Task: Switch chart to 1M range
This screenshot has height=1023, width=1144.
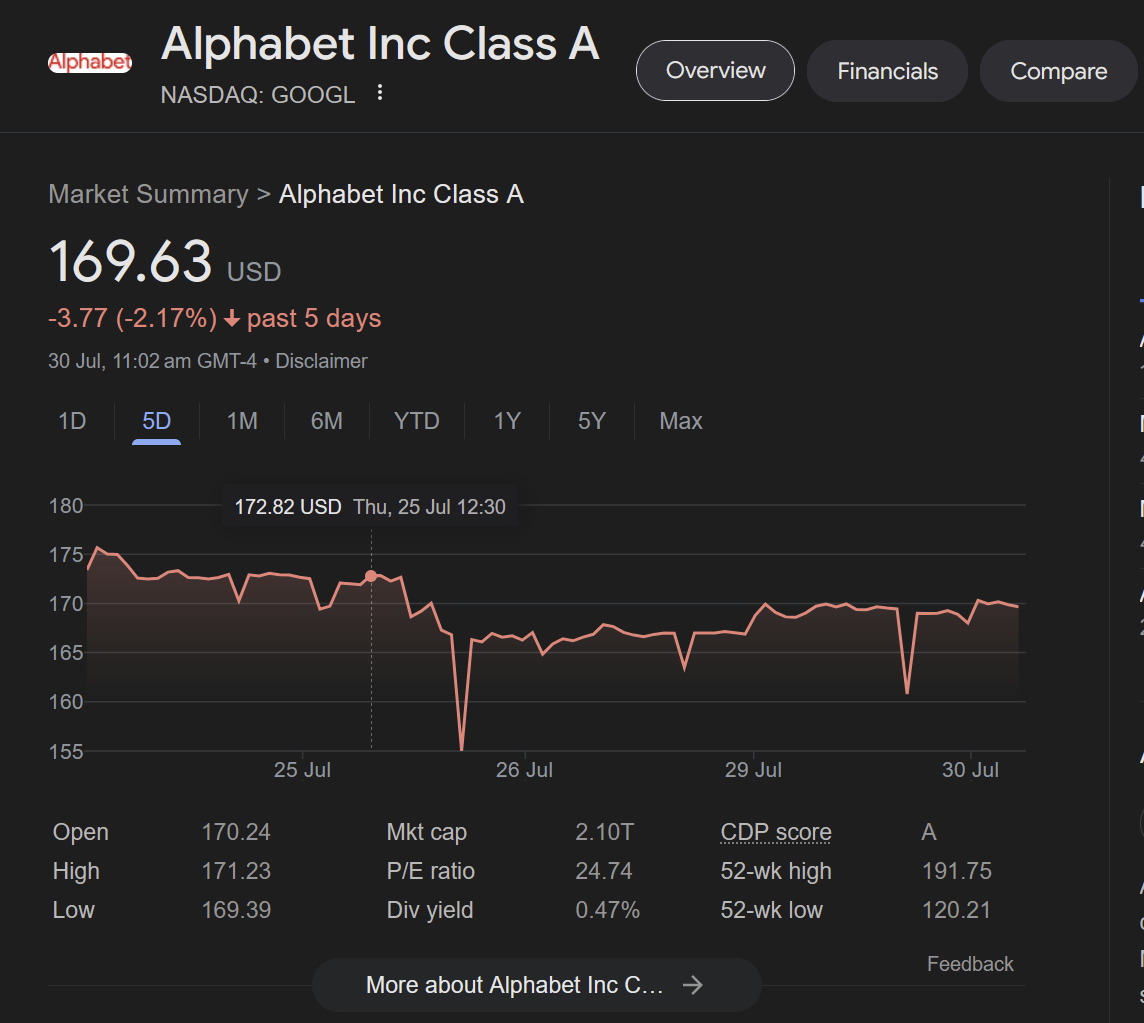Action: (x=241, y=421)
